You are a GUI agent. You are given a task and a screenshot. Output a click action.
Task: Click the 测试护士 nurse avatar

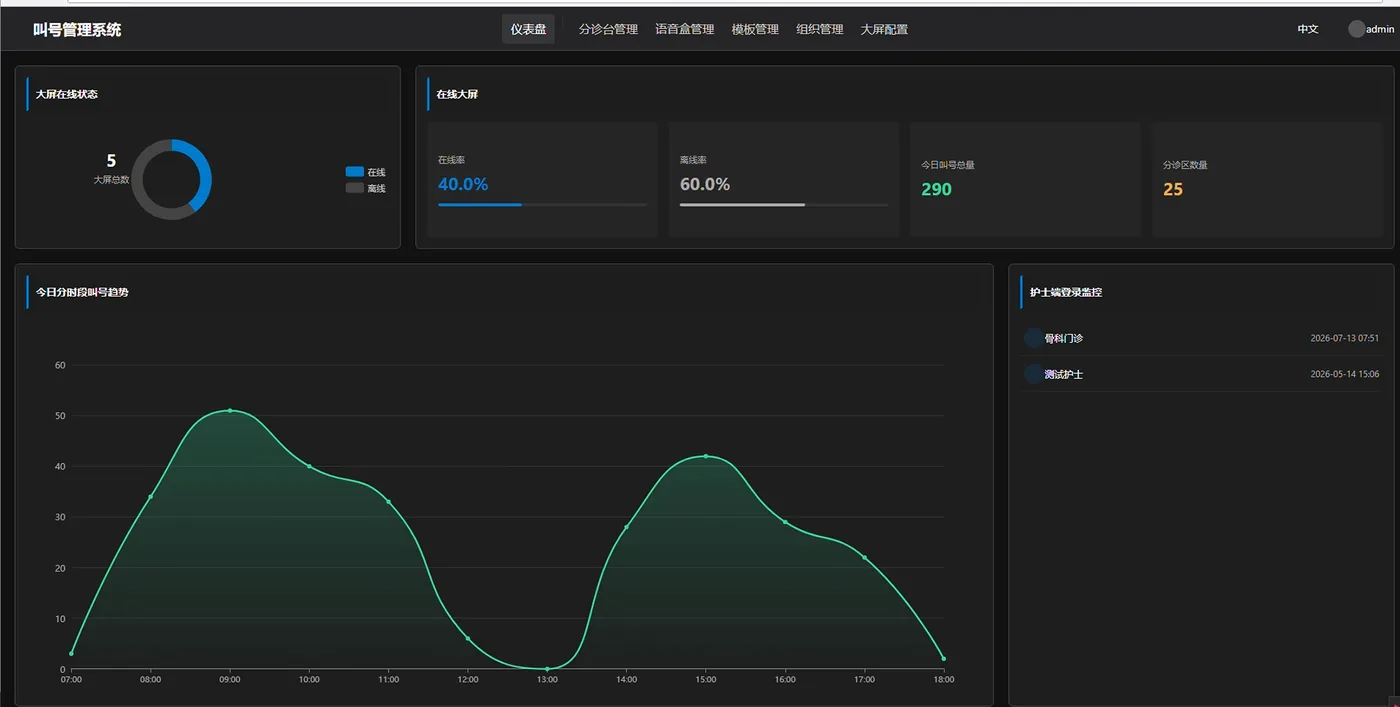click(x=1033, y=374)
